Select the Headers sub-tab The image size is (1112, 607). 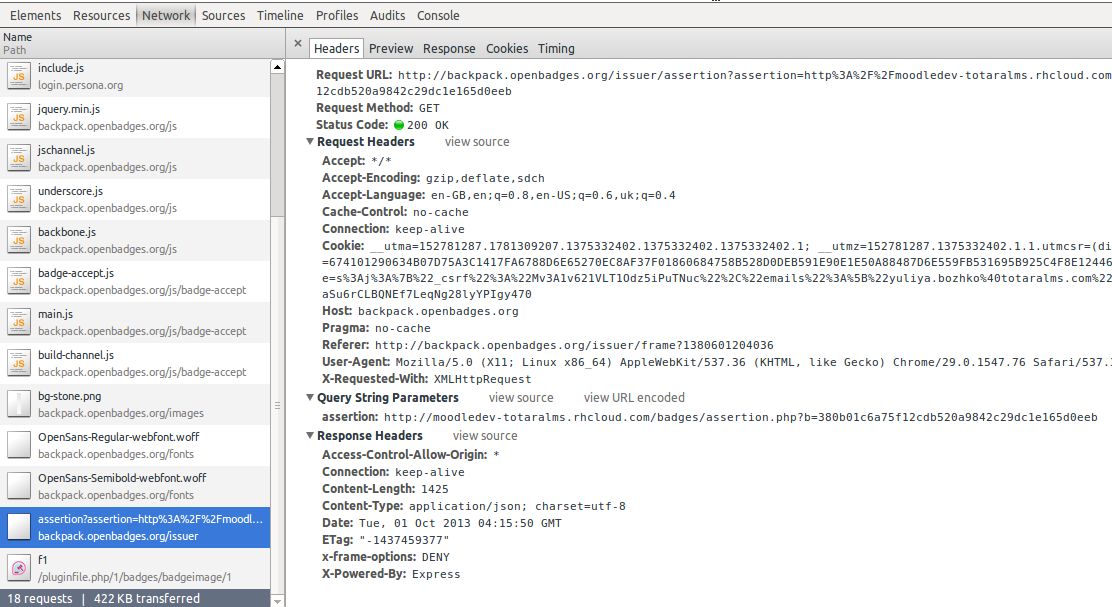pyautogui.click(x=336, y=48)
